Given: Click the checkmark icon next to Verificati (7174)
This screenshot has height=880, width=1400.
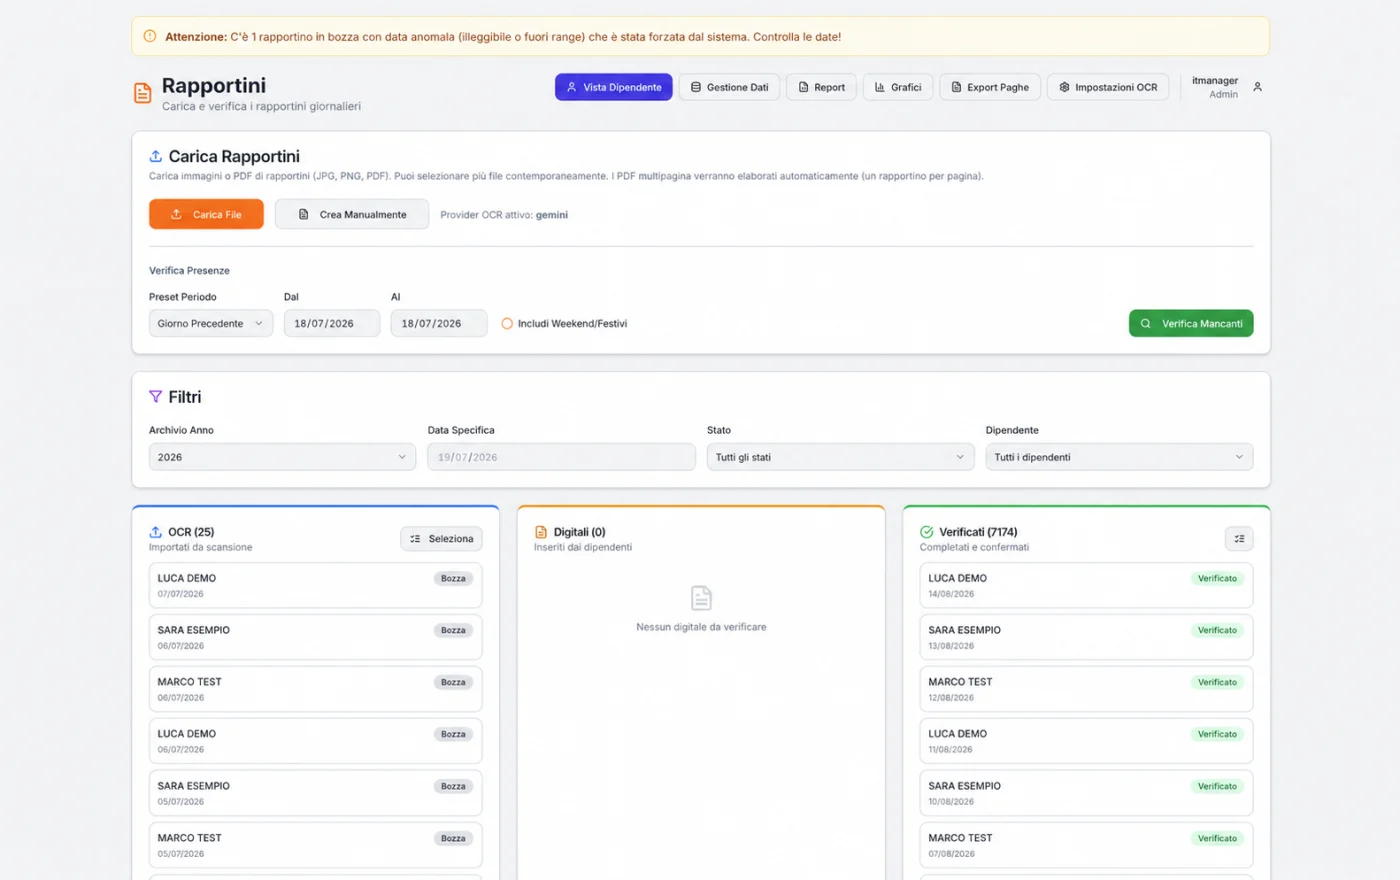Looking at the screenshot, I should tap(926, 532).
